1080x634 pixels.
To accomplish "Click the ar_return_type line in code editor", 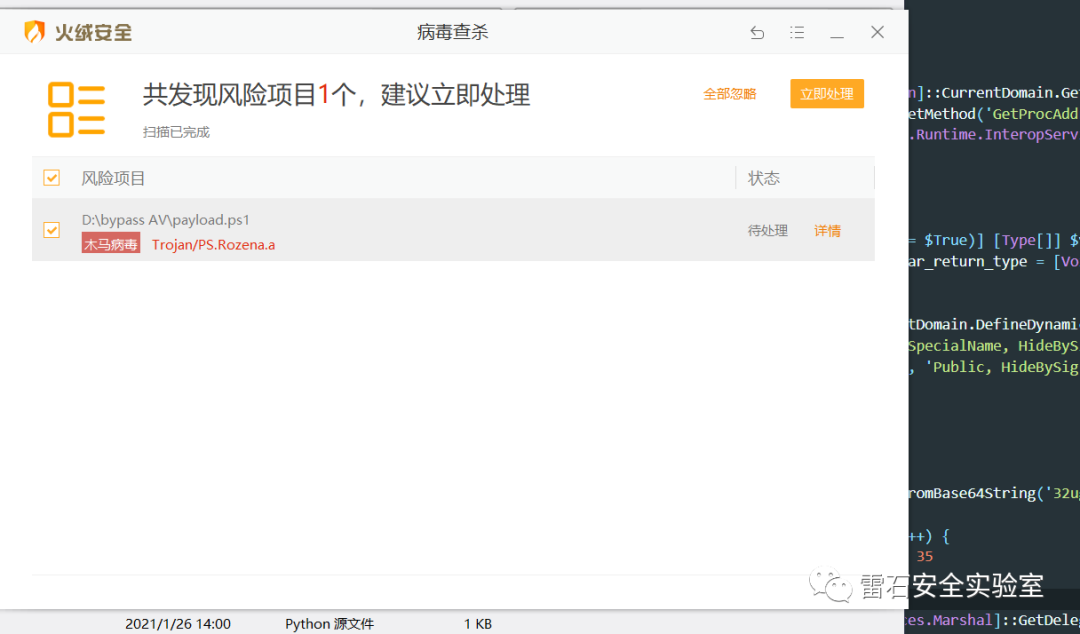I will (x=994, y=262).
